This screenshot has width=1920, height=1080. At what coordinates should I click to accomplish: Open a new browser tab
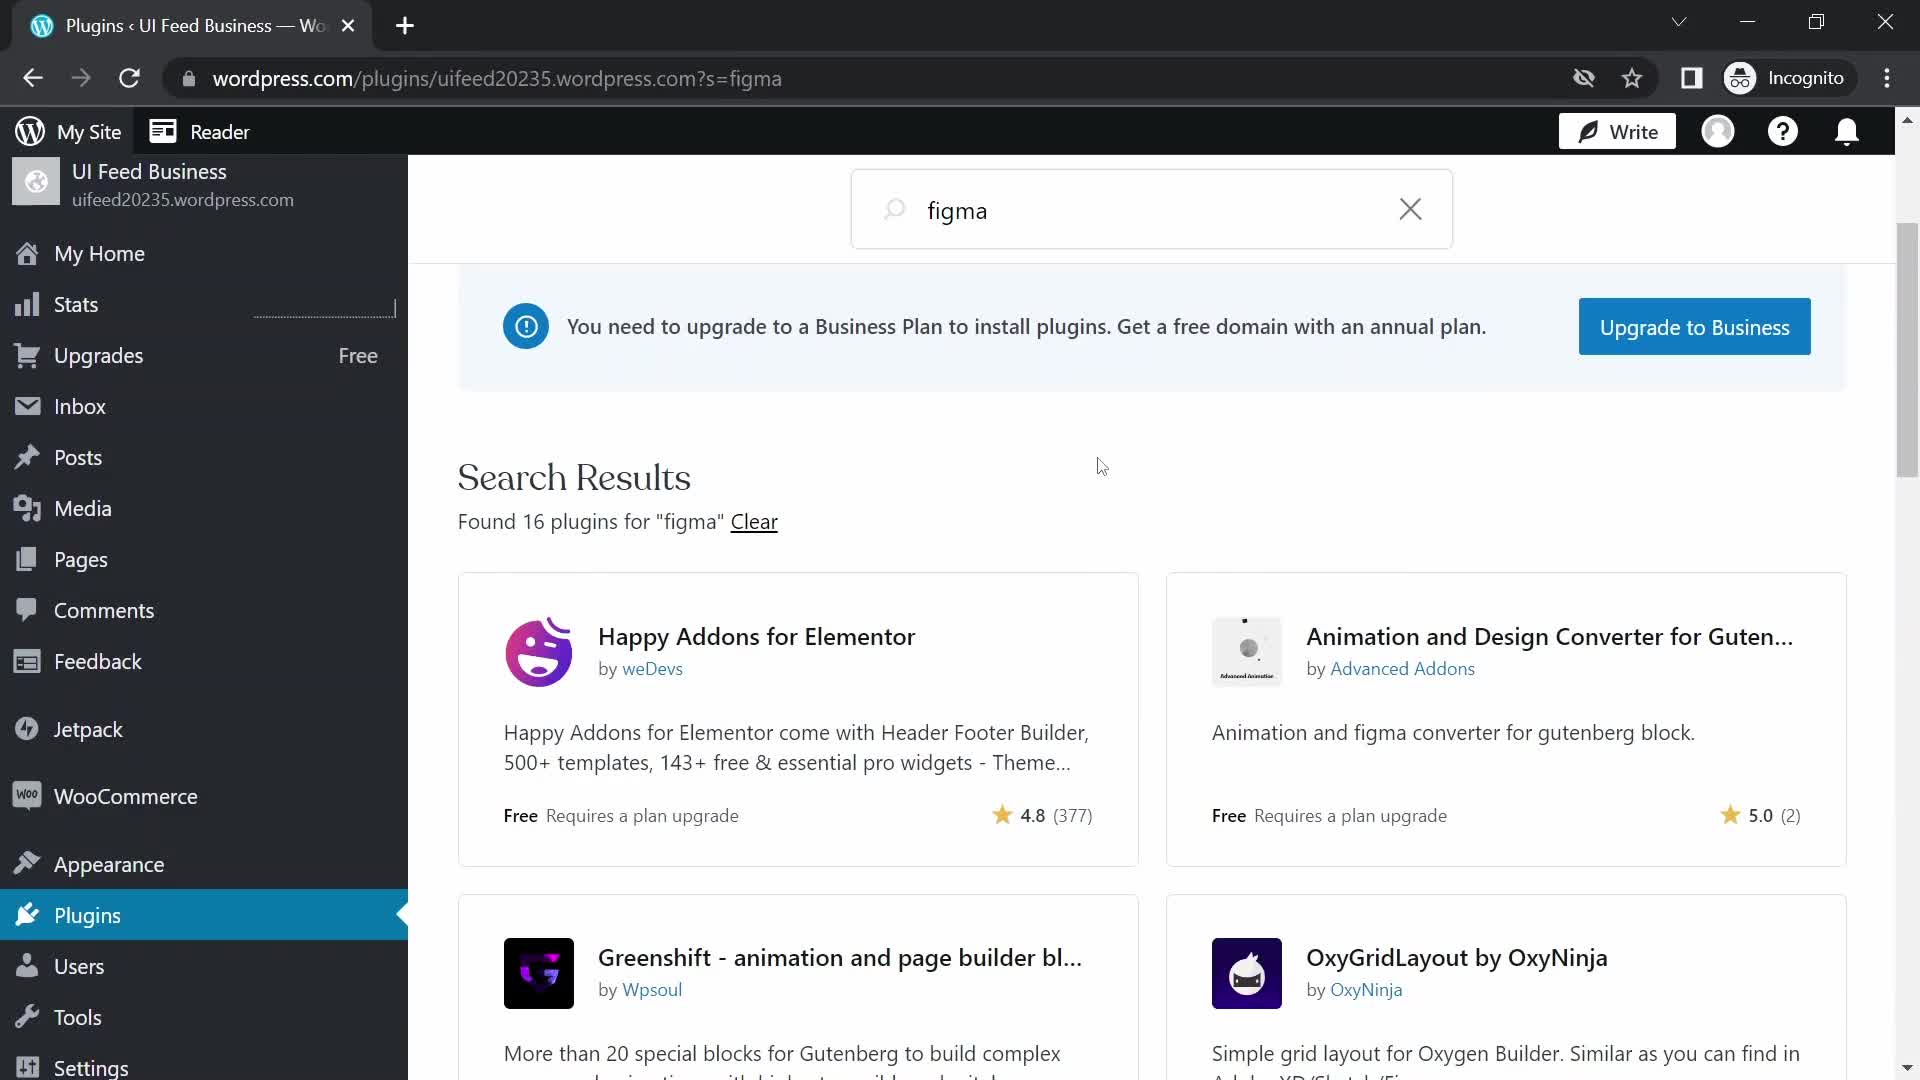(405, 26)
